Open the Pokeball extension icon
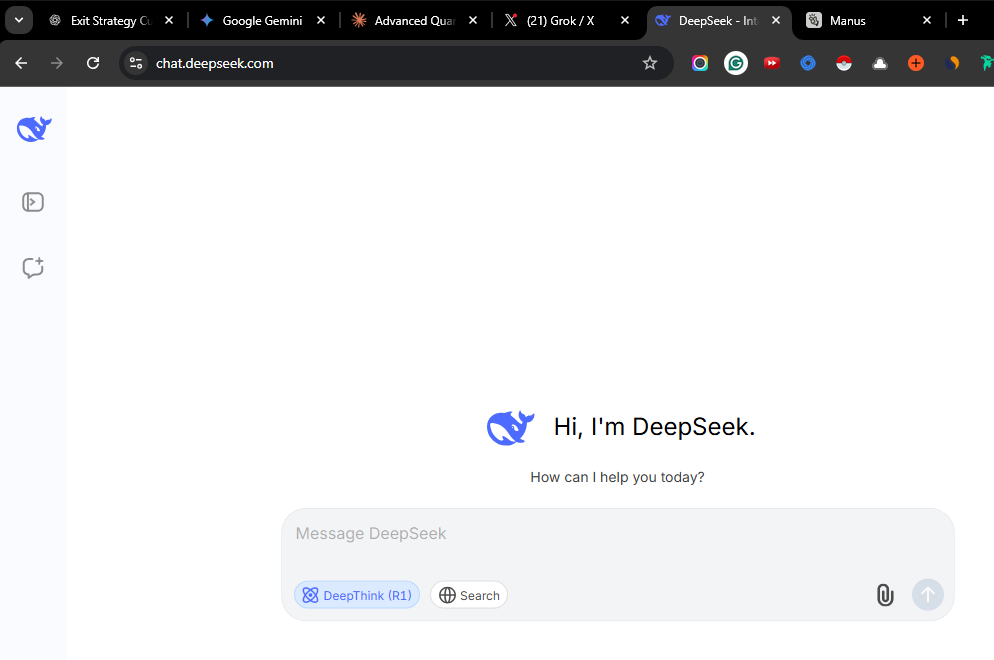The width and height of the screenshot is (994, 660). coord(844,63)
